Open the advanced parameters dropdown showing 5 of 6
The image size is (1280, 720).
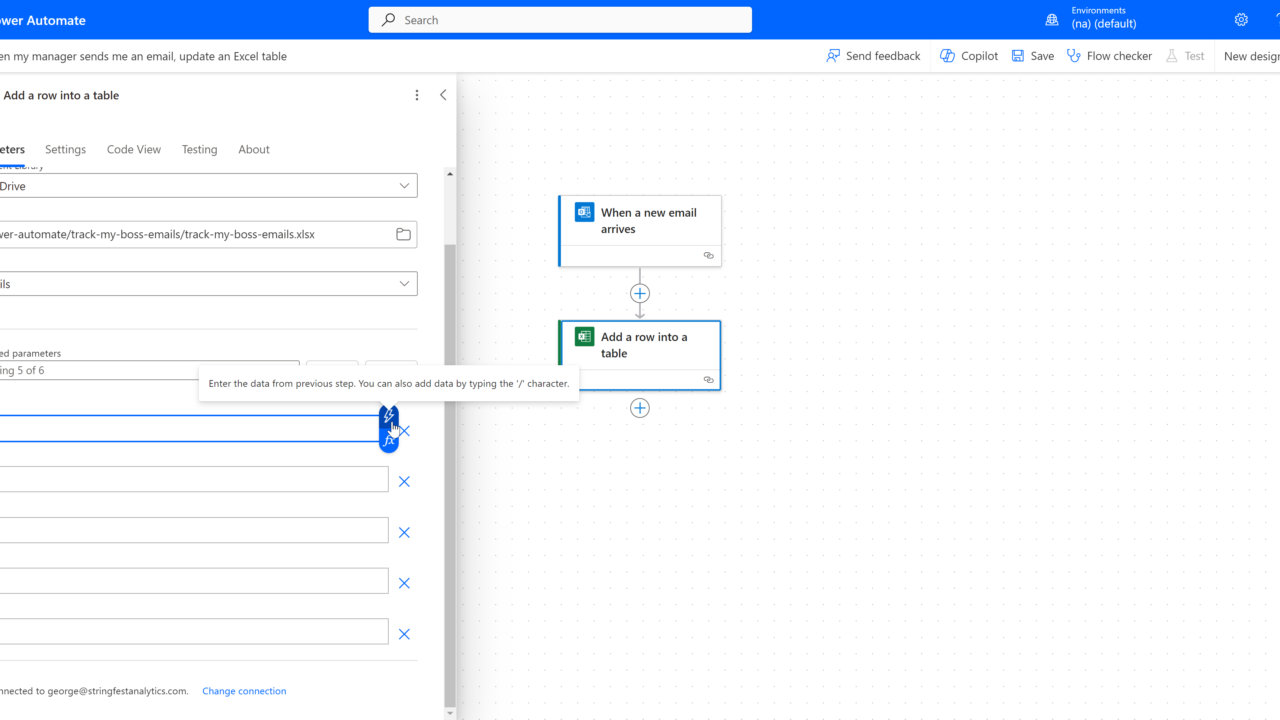150,371
